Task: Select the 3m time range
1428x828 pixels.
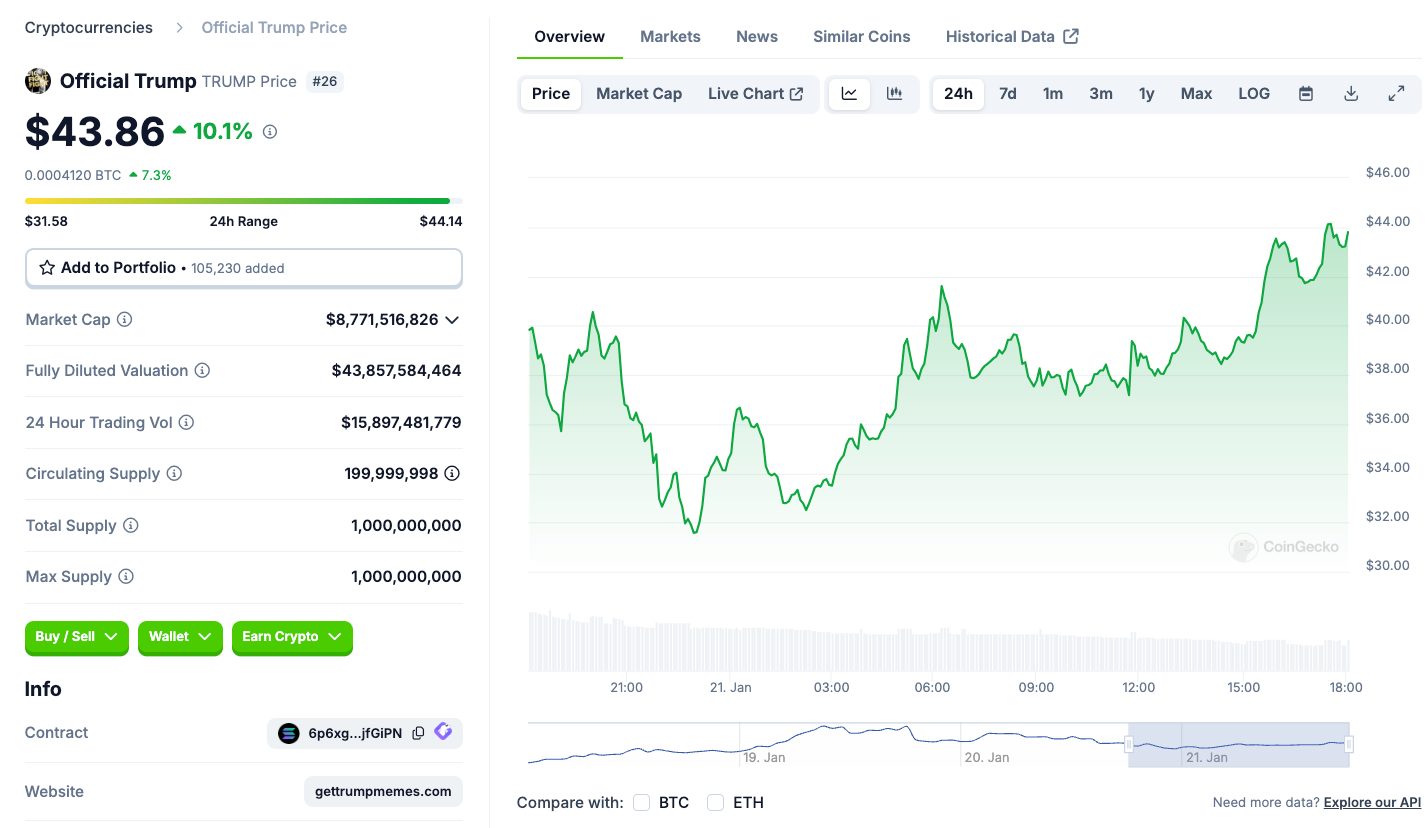Action: pyautogui.click(x=1101, y=94)
